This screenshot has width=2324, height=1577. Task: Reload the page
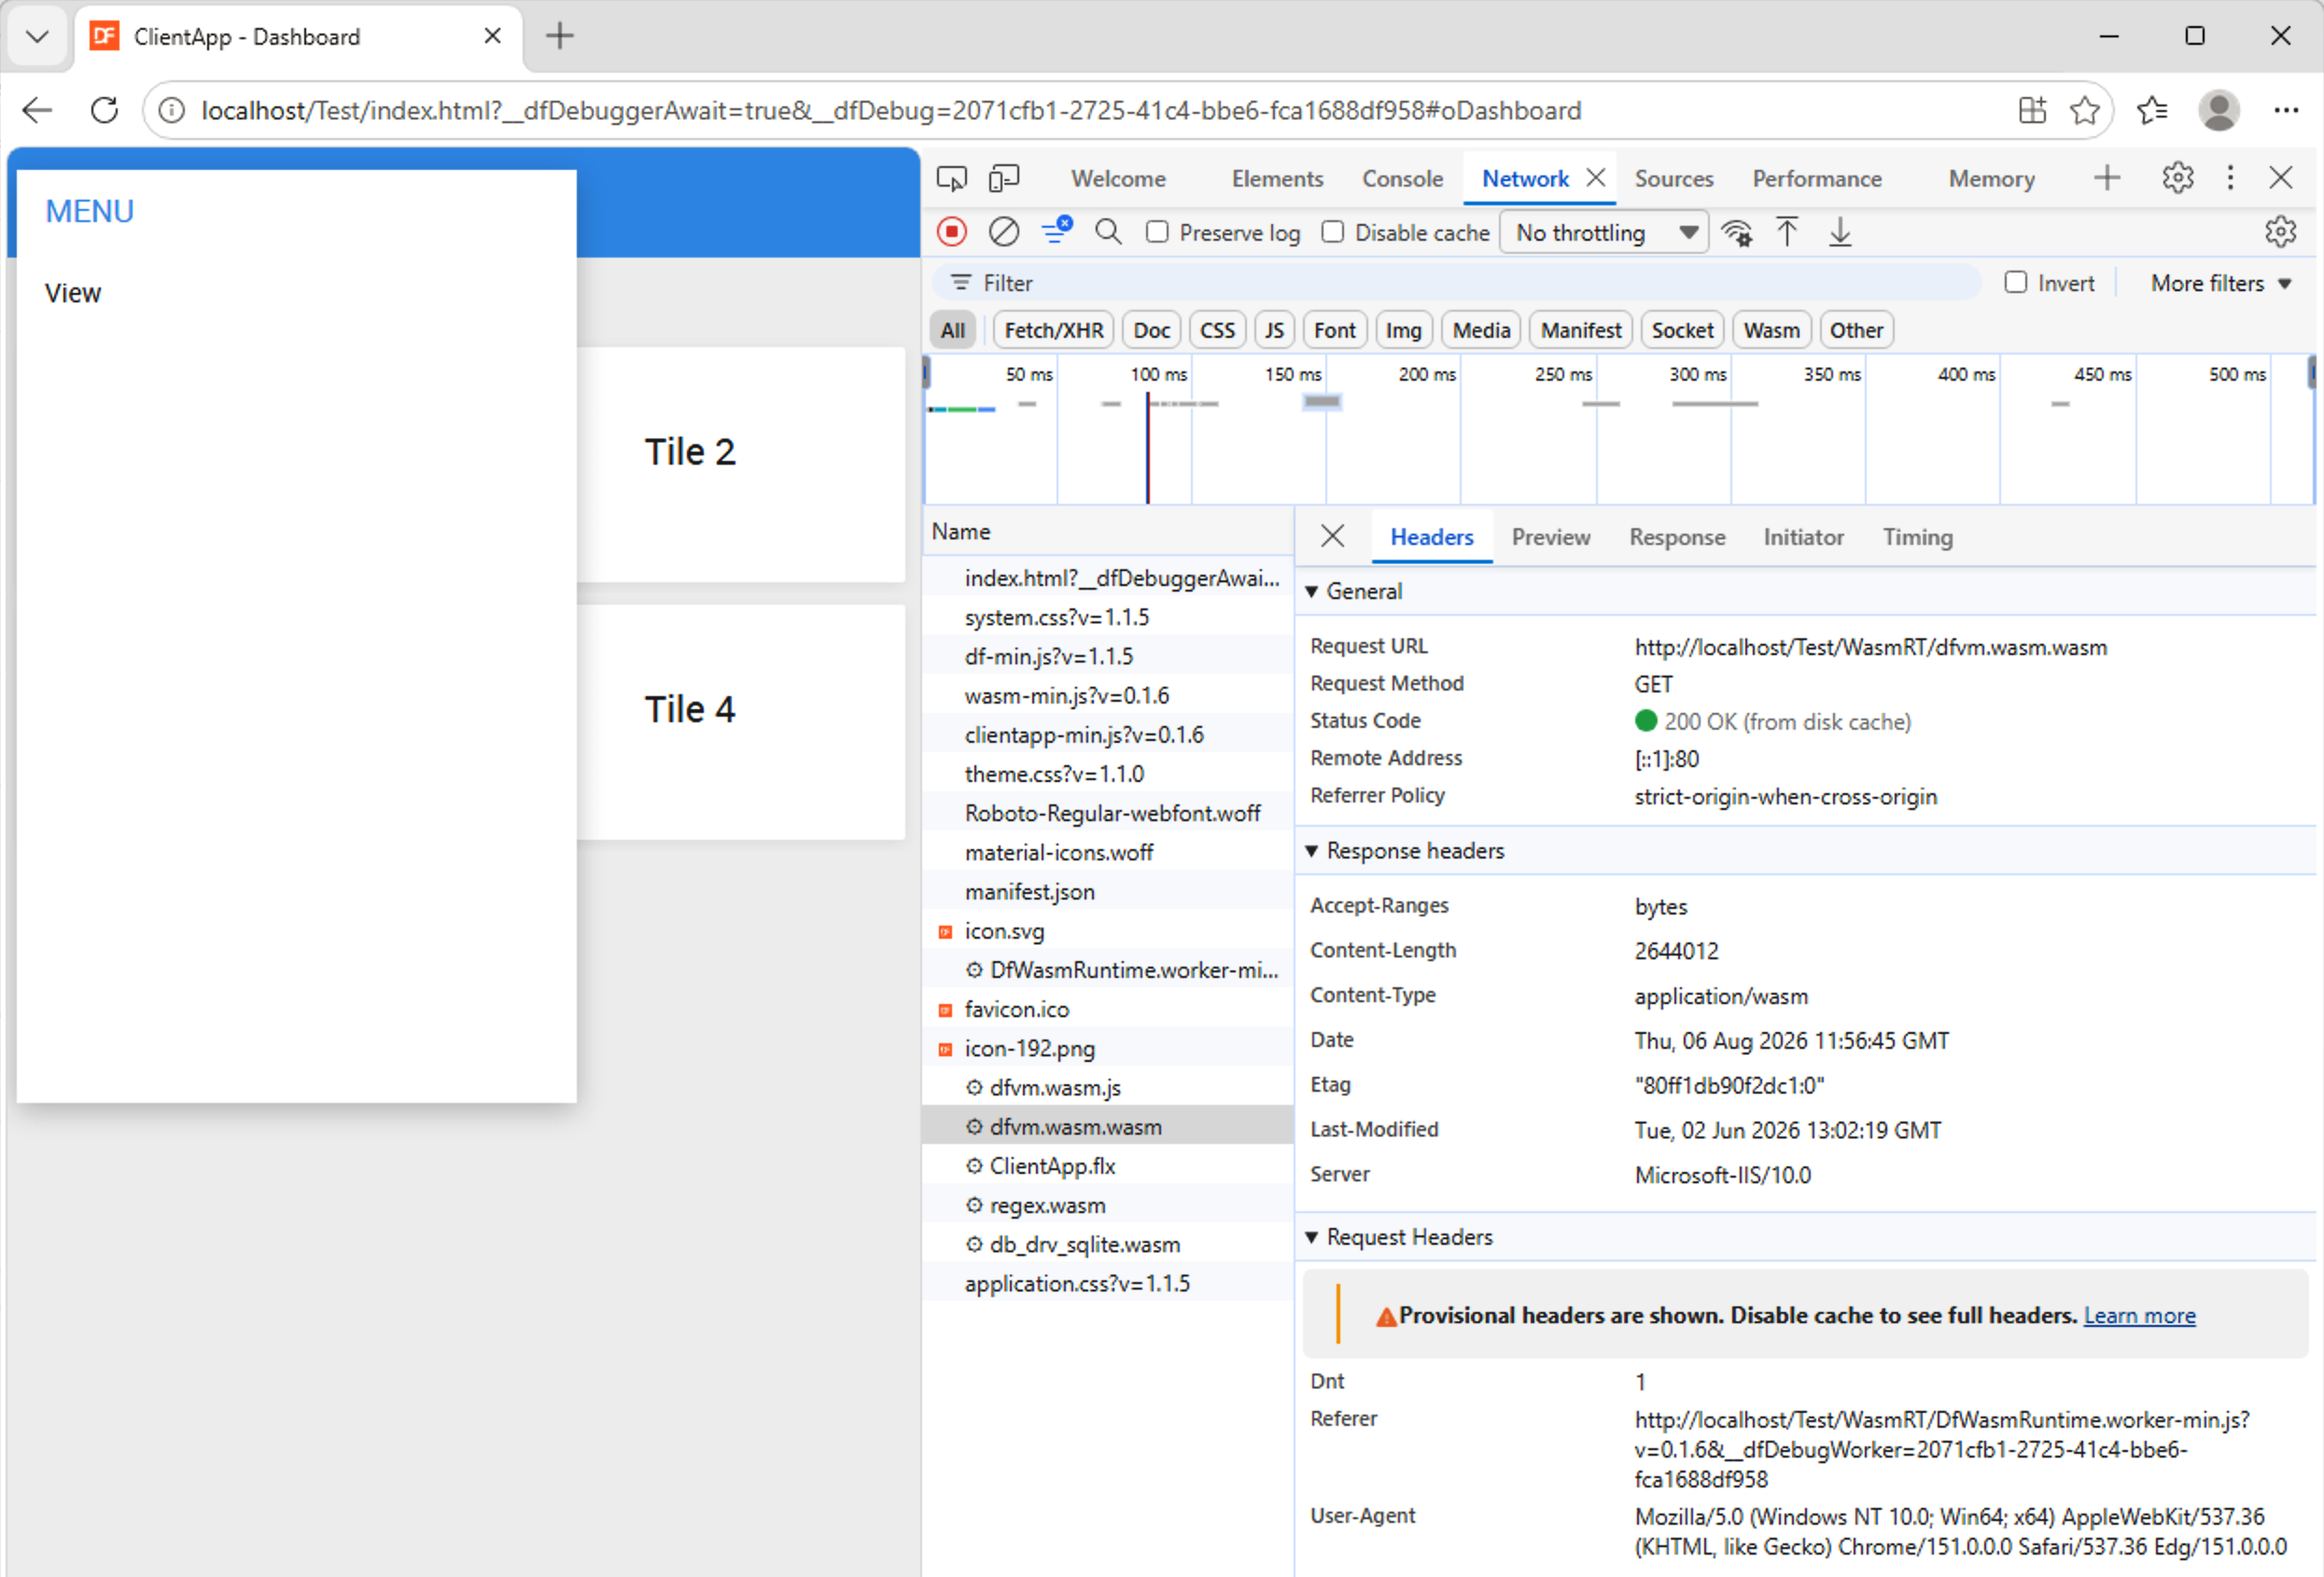(x=104, y=110)
